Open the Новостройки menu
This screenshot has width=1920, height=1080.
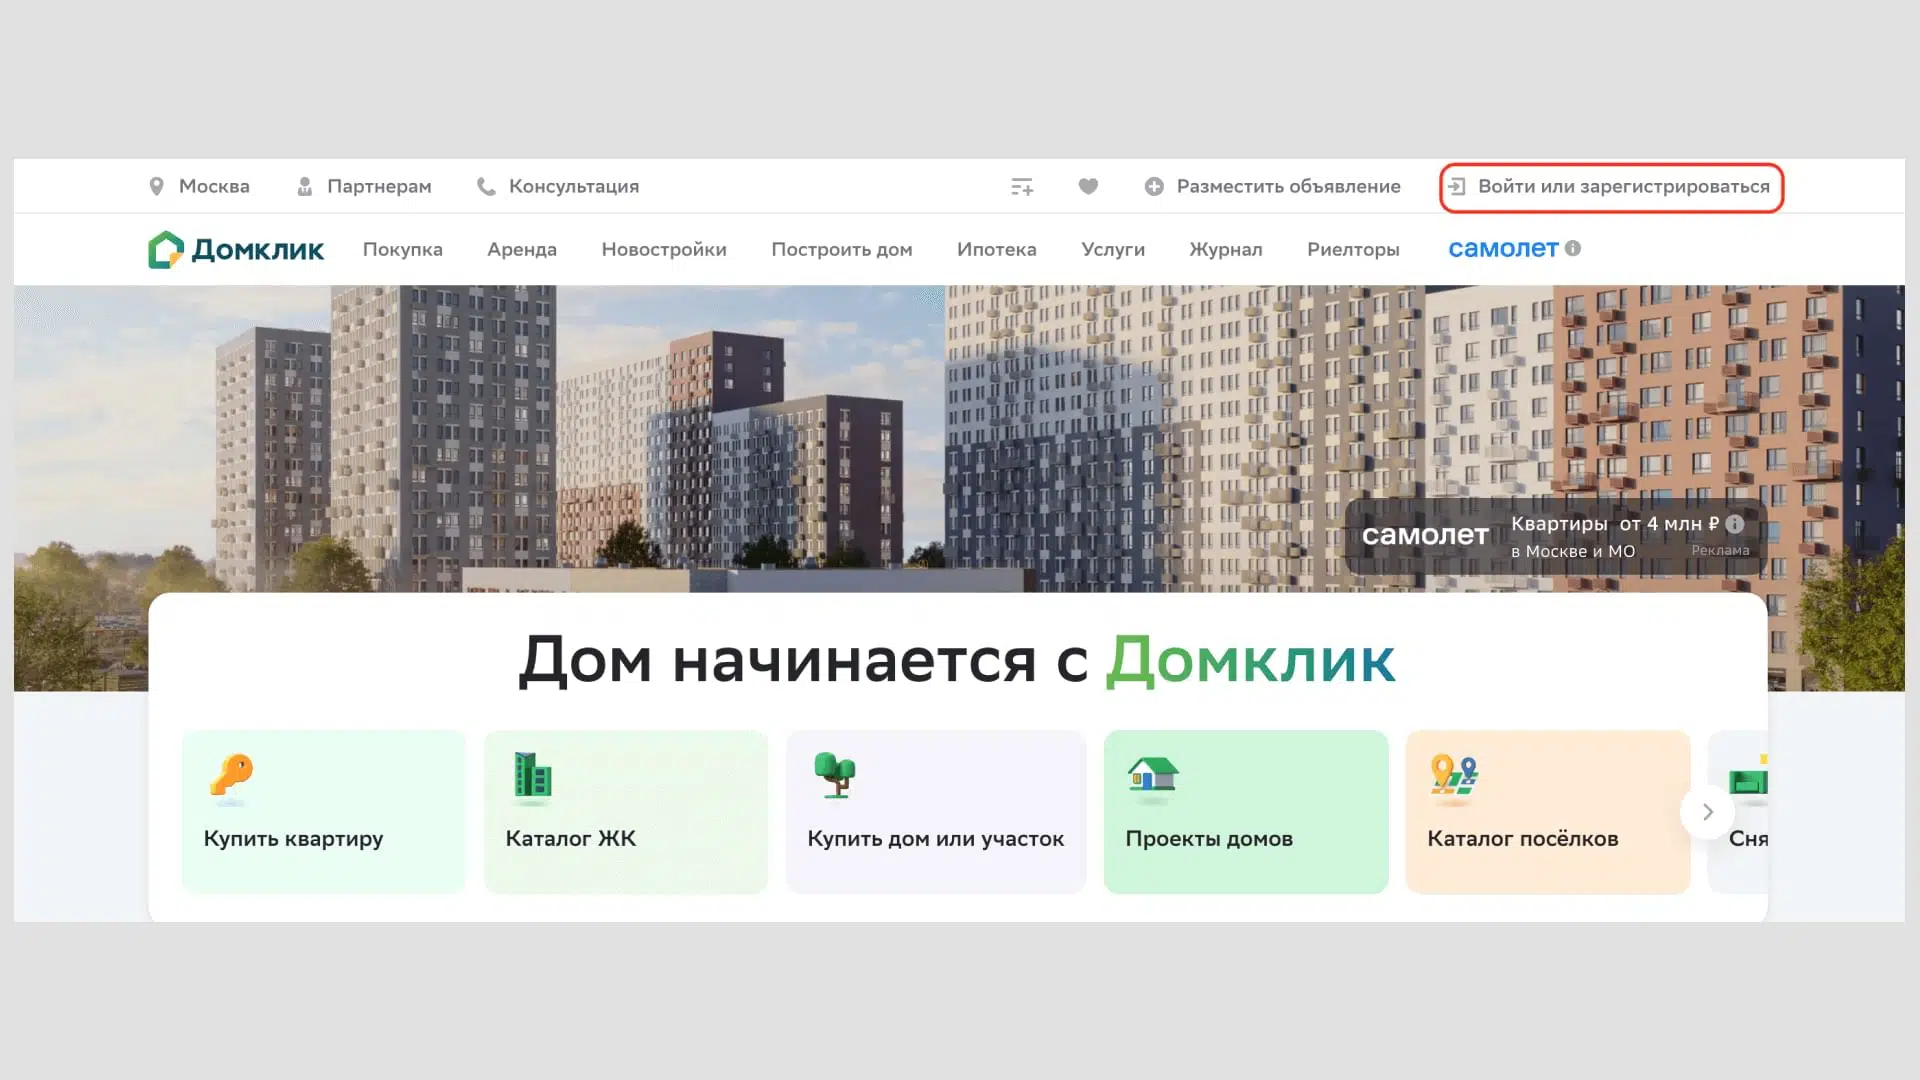664,250
